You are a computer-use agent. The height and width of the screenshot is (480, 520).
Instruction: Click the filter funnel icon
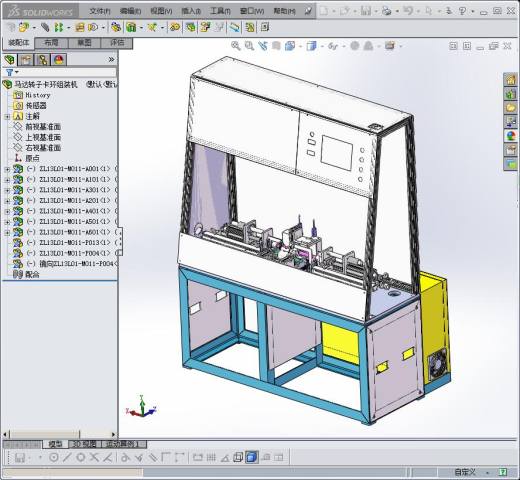pos(10,72)
